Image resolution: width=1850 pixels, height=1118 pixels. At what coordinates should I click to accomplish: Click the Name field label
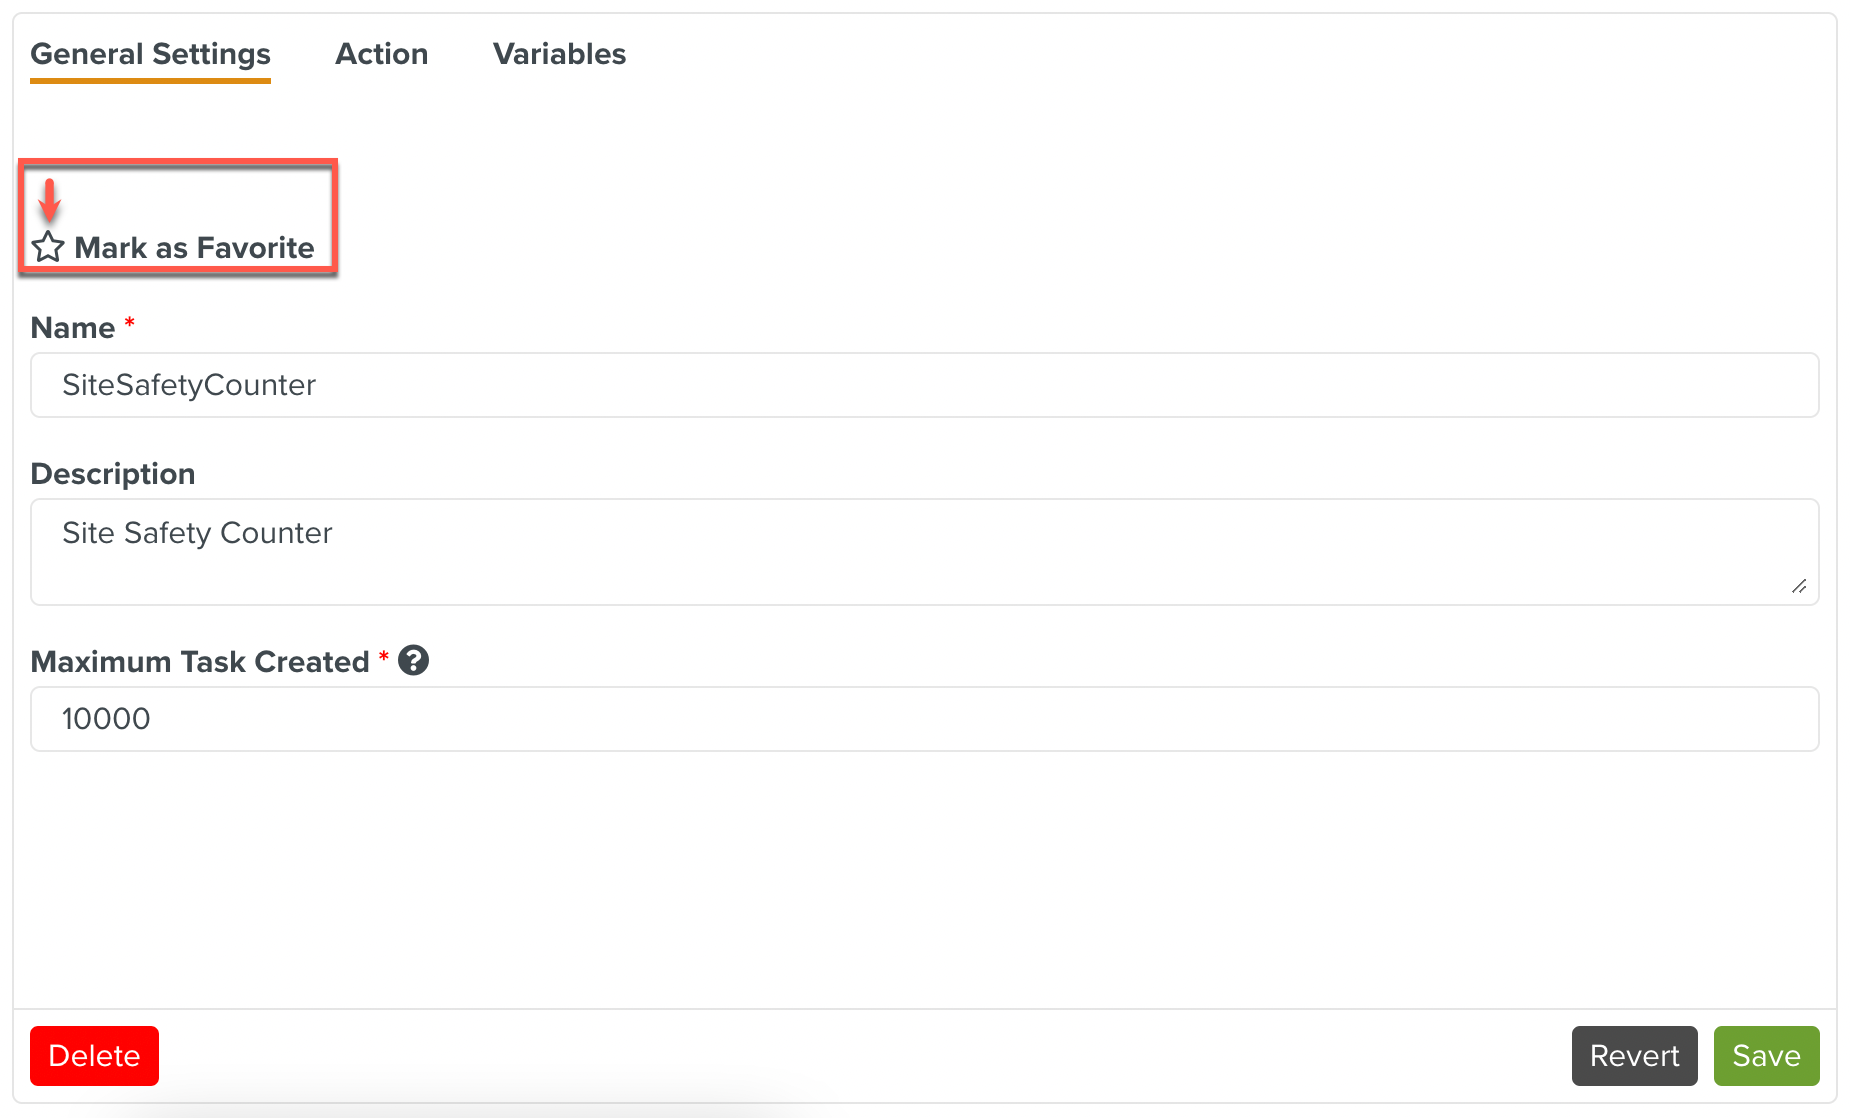click(x=73, y=328)
